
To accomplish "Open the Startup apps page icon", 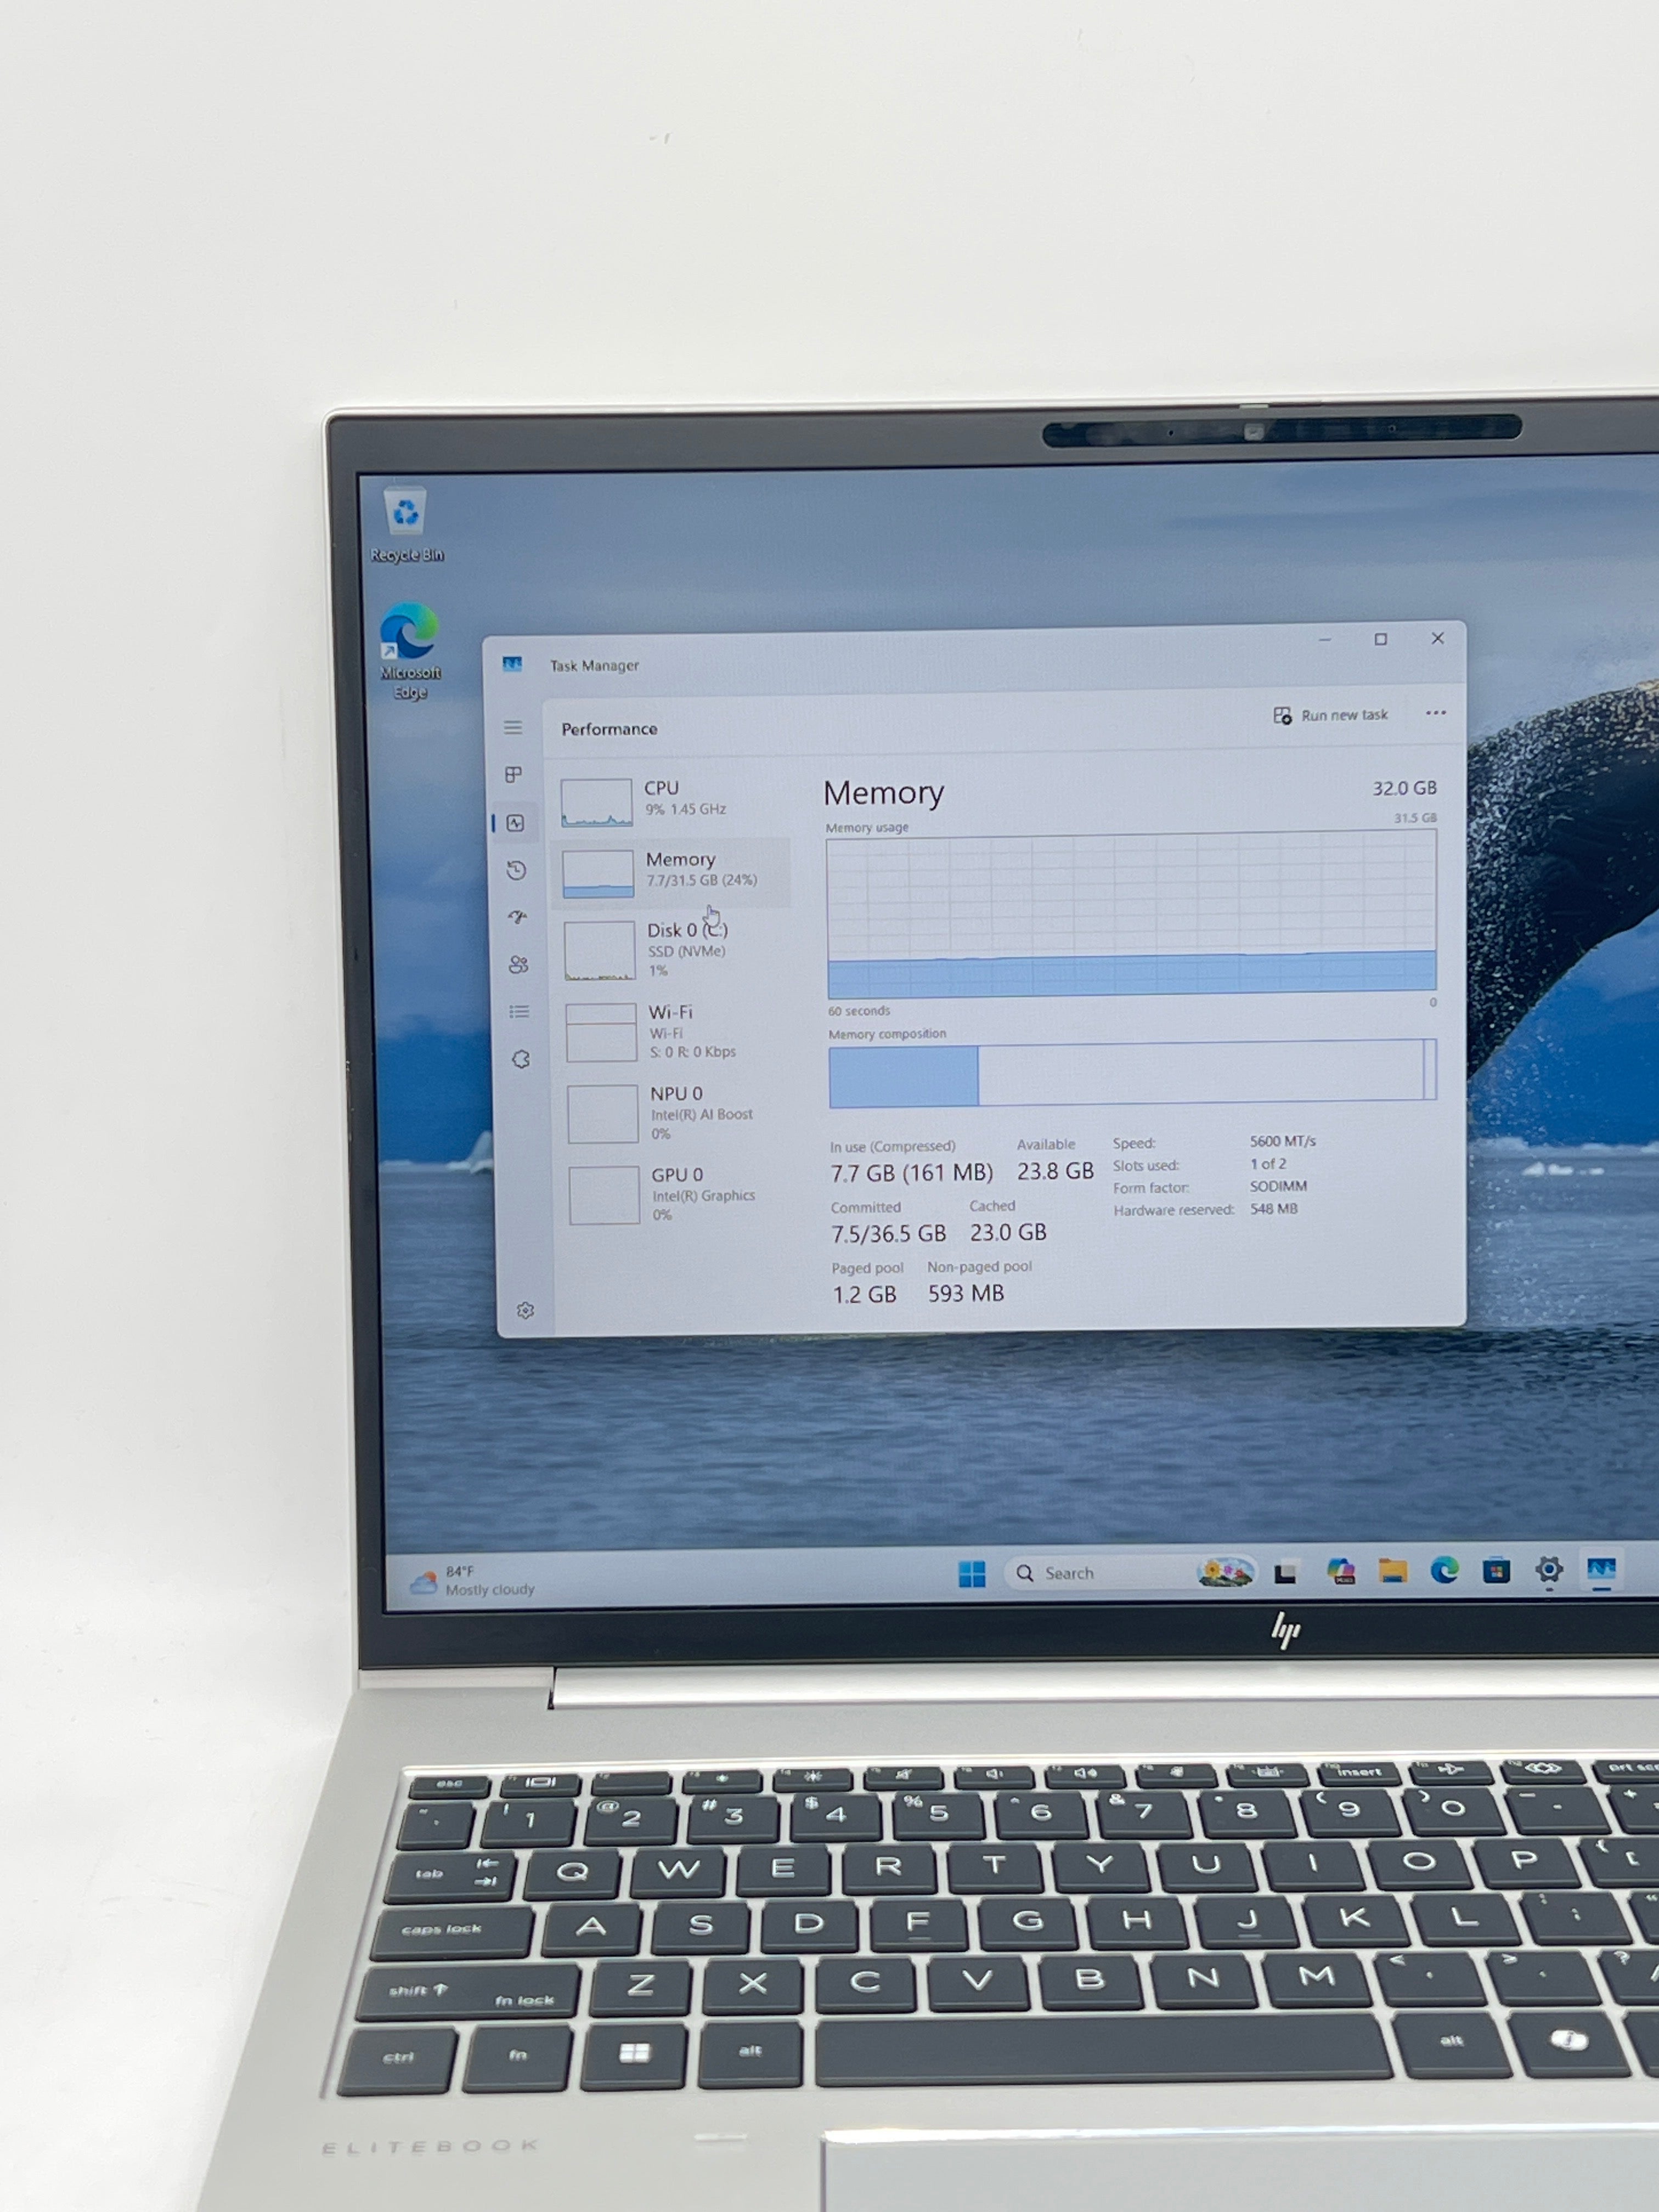I will point(517,917).
